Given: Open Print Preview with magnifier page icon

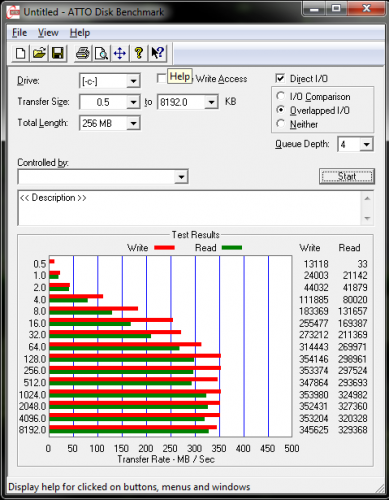Looking at the screenshot, I should [x=101, y=53].
